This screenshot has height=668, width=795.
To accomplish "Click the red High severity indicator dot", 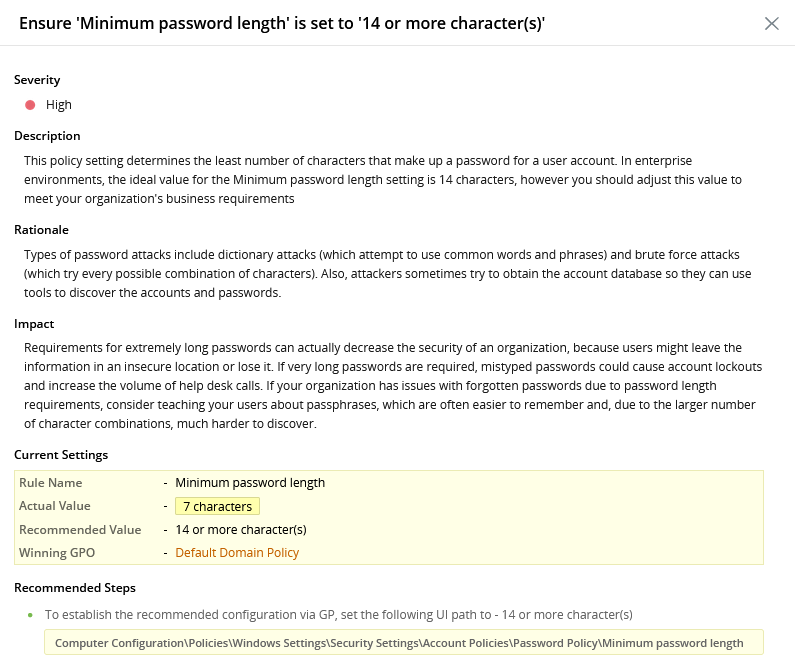I will (x=31, y=105).
